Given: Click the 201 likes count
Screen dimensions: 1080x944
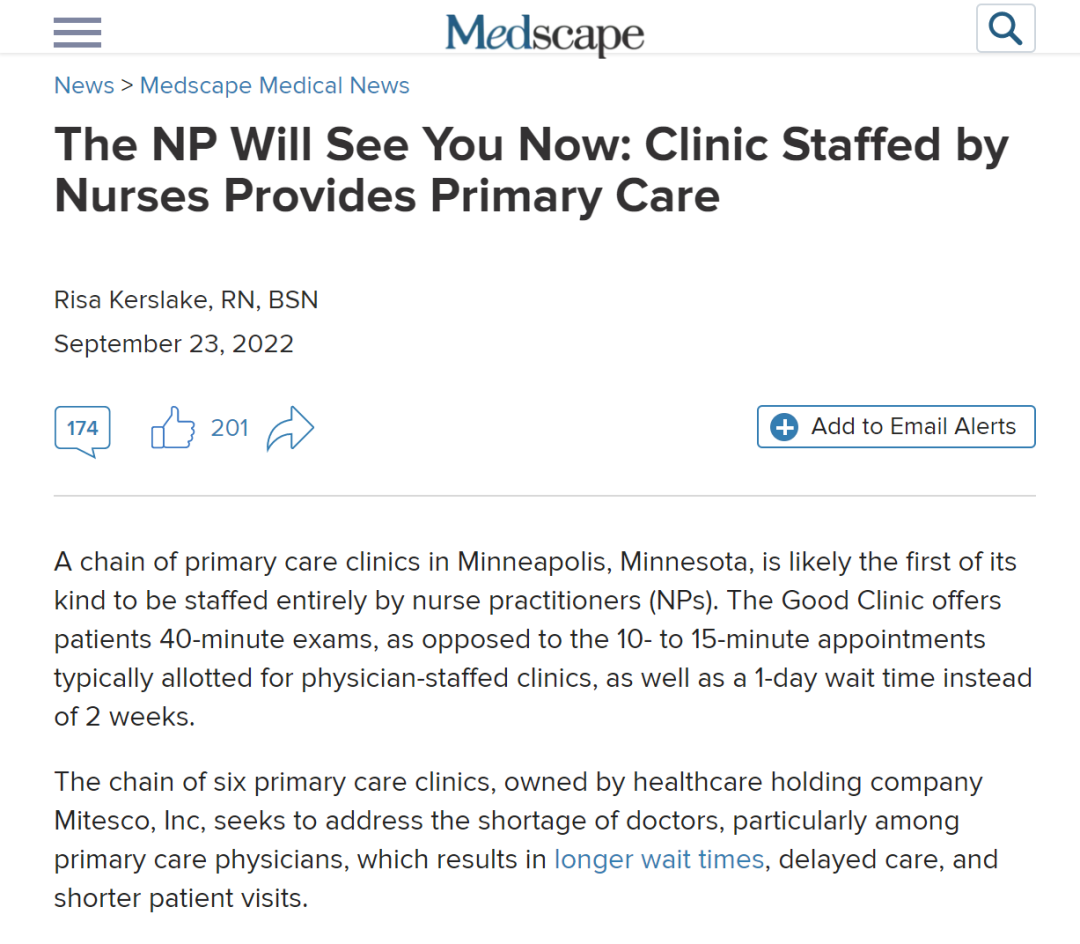Looking at the screenshot, I should pyautogui.click(x=229, y=428).
